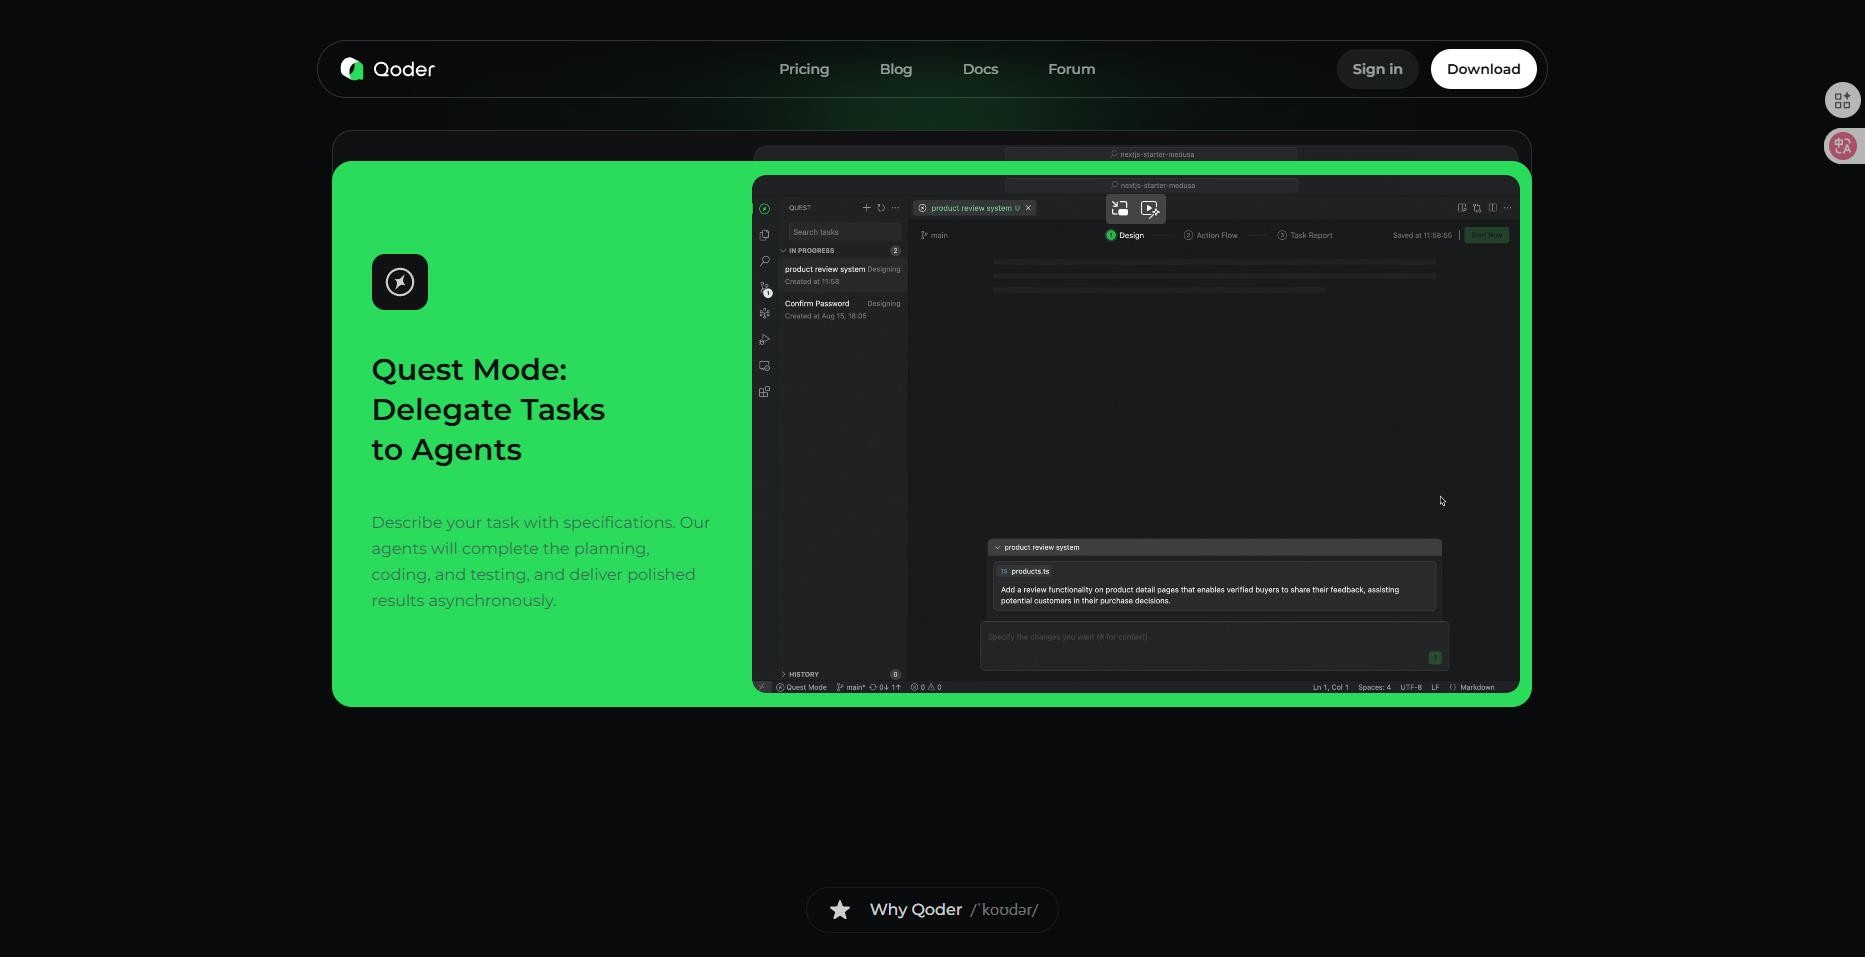Click Spaces: 4 in the status bar
The image size is (1865, 957).
1374,687
